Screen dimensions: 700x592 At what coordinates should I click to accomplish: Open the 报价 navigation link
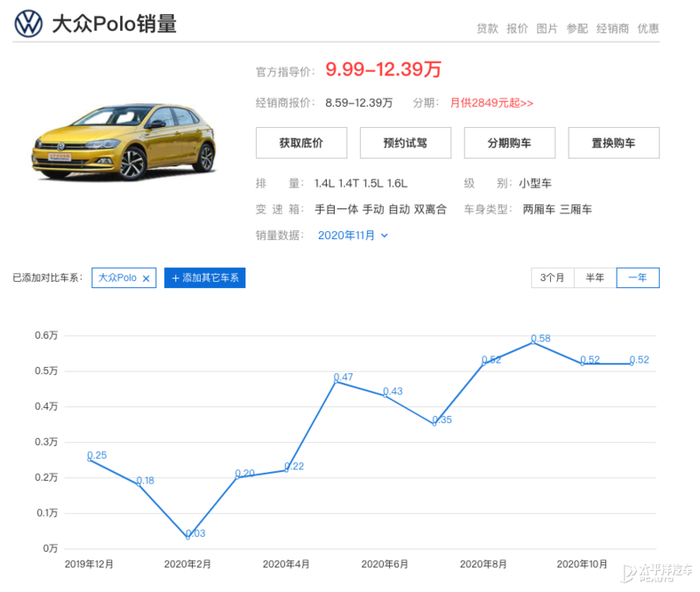[x=517, y=29]
